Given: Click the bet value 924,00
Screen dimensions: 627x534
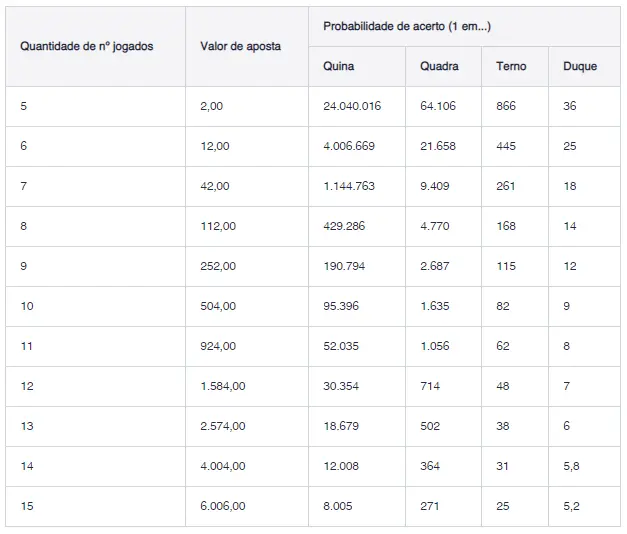Looking at the screenshot, I should tap(218, 346).
